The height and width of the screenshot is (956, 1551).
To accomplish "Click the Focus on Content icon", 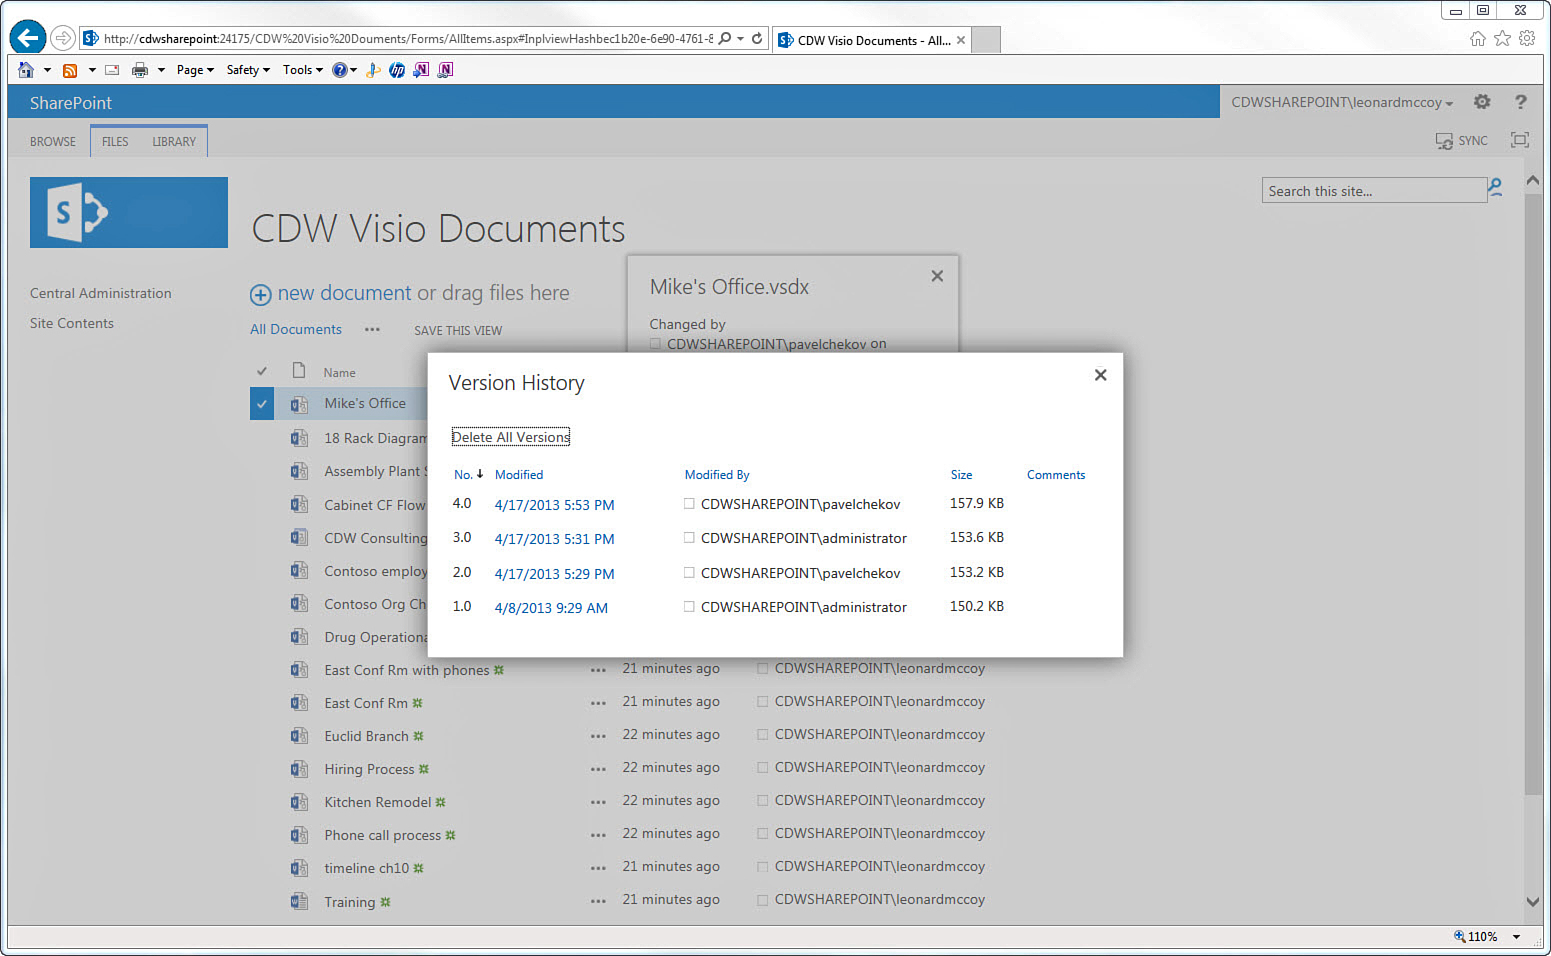I will pyautogui.click(x=1520, y=140).
